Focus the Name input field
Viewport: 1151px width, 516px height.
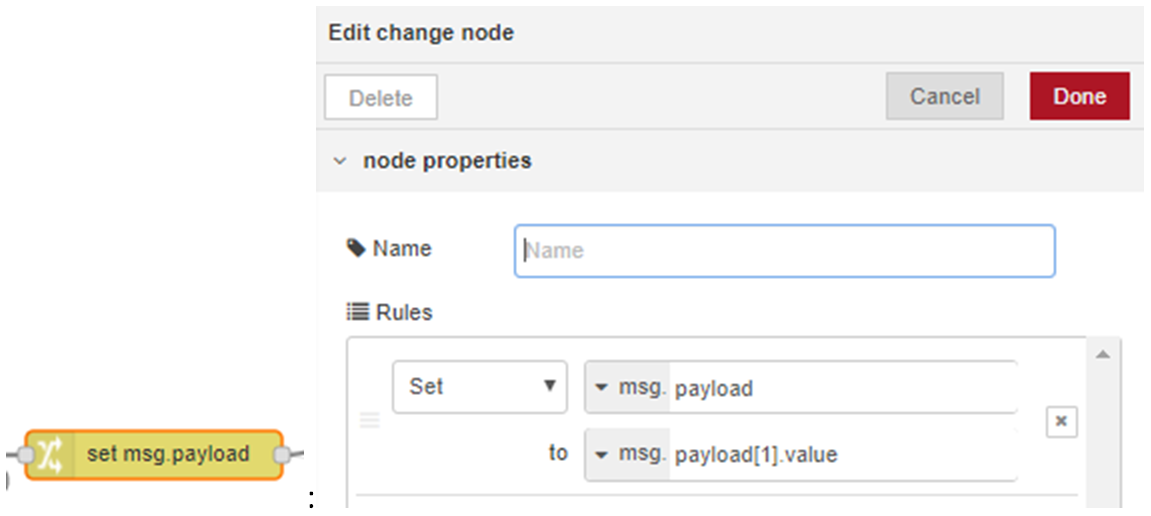[x=785, y=251]
